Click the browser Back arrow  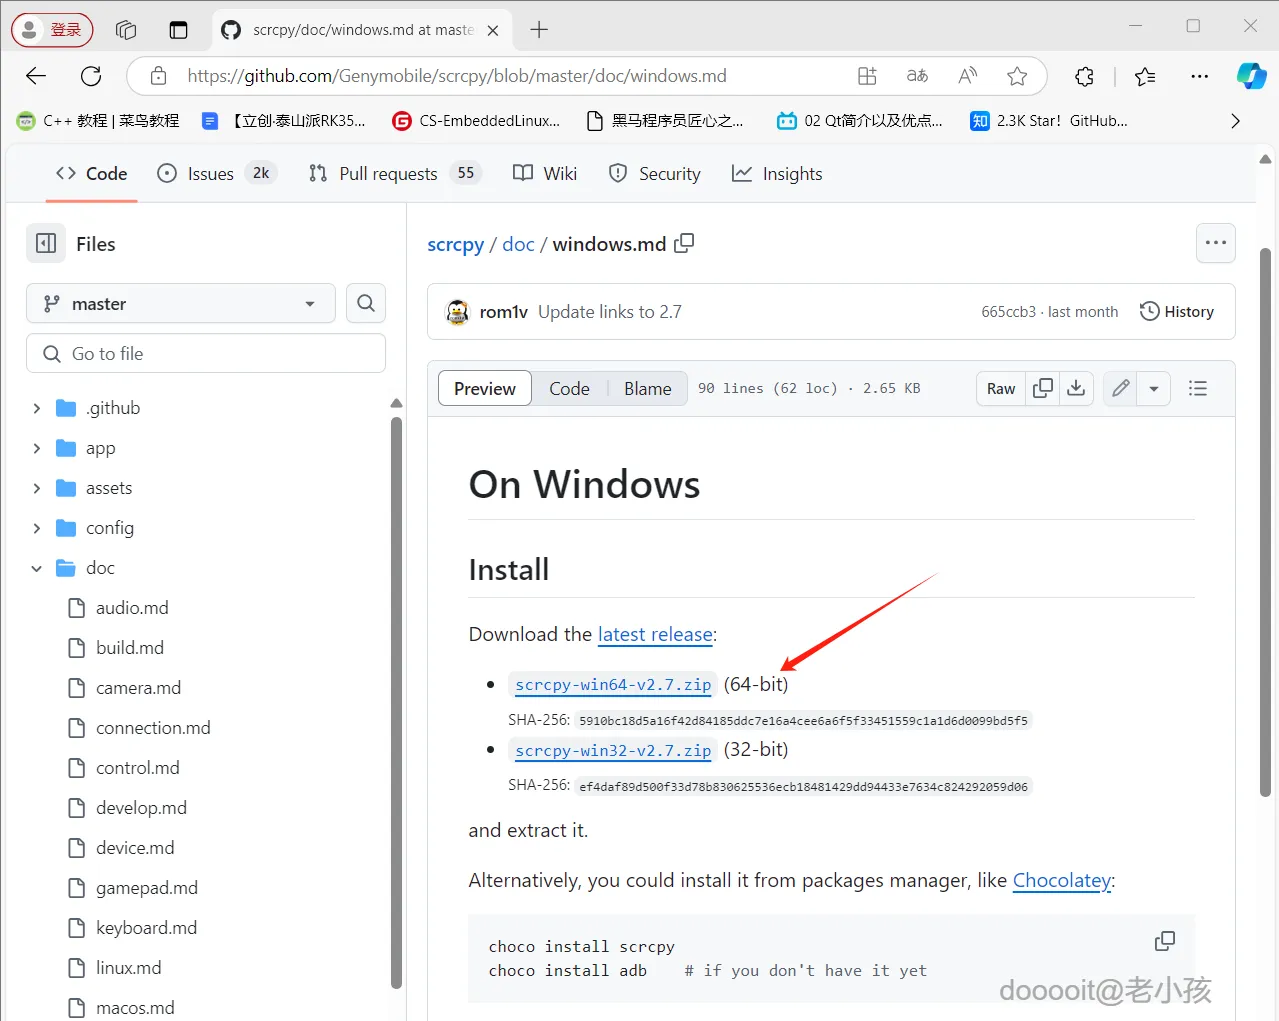pyautogui.click(x=36, y=76)
